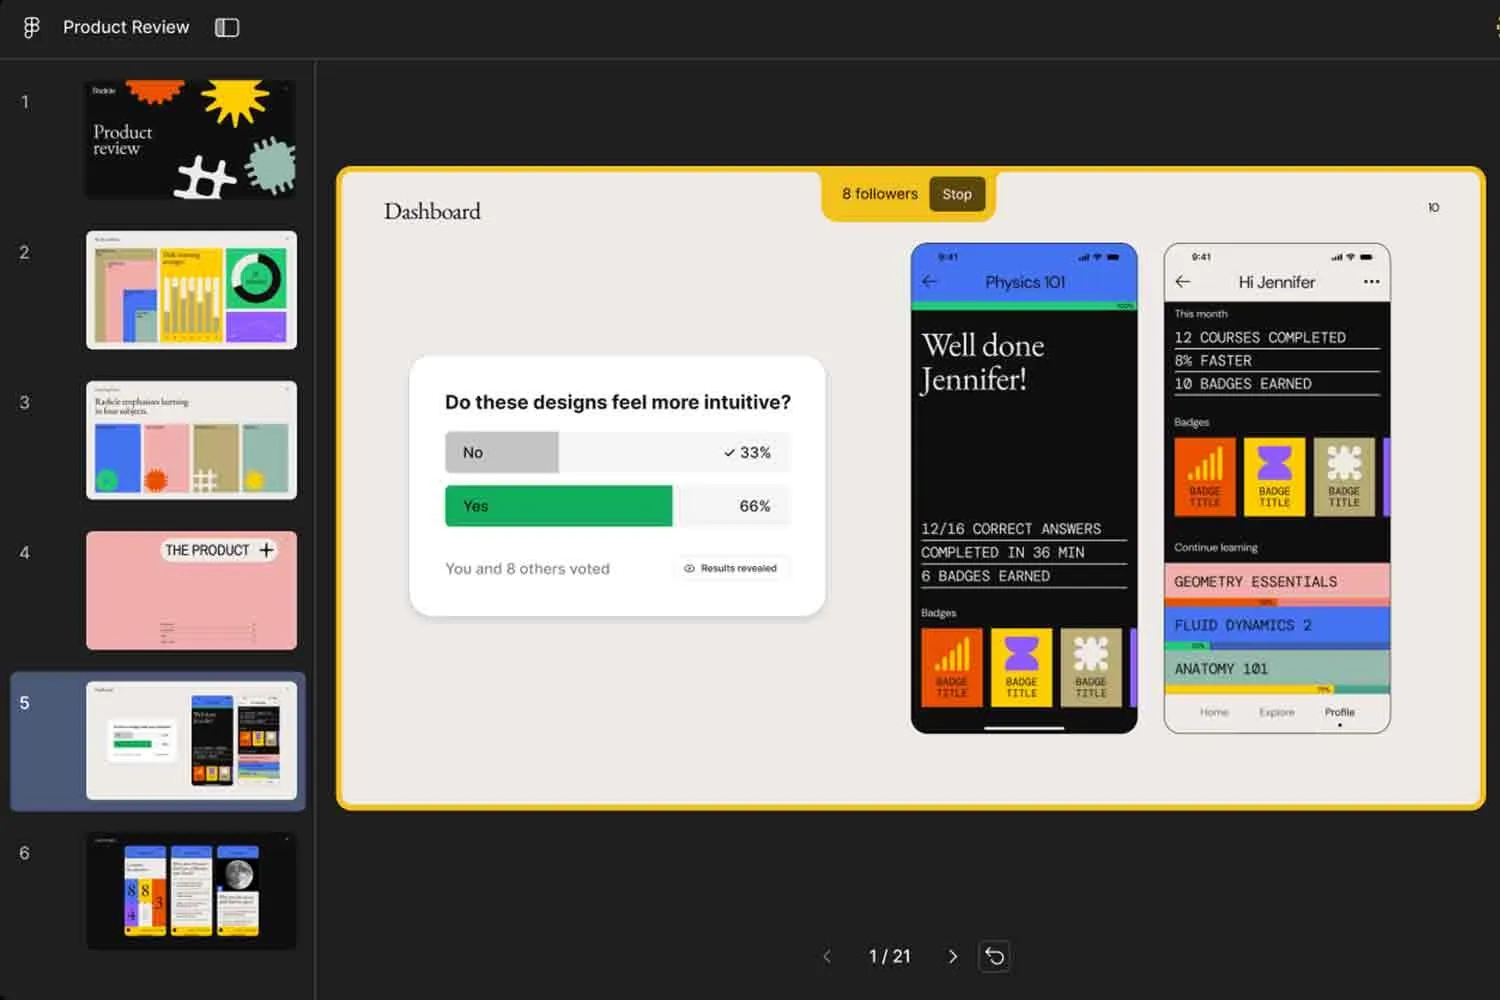This screenshot has height=1000, width=1500.
Task: Select the tan puzzle badge in Physics 101
Action: (x=1091, y=667)
